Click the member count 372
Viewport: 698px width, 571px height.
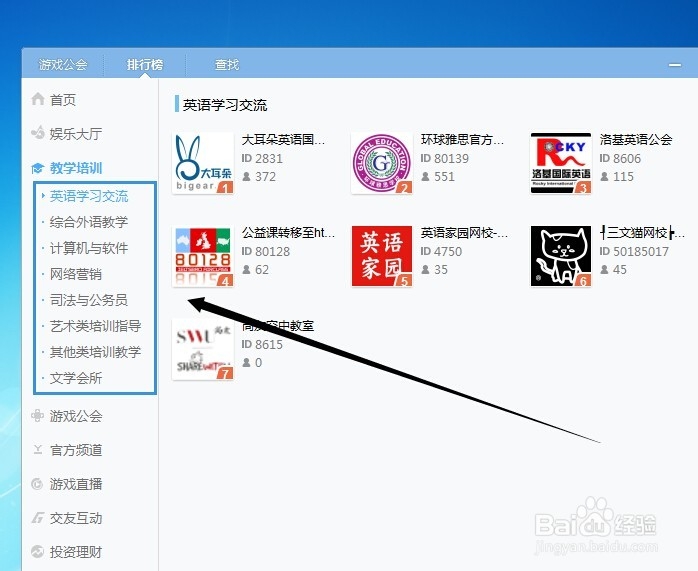tap(265, 177)
